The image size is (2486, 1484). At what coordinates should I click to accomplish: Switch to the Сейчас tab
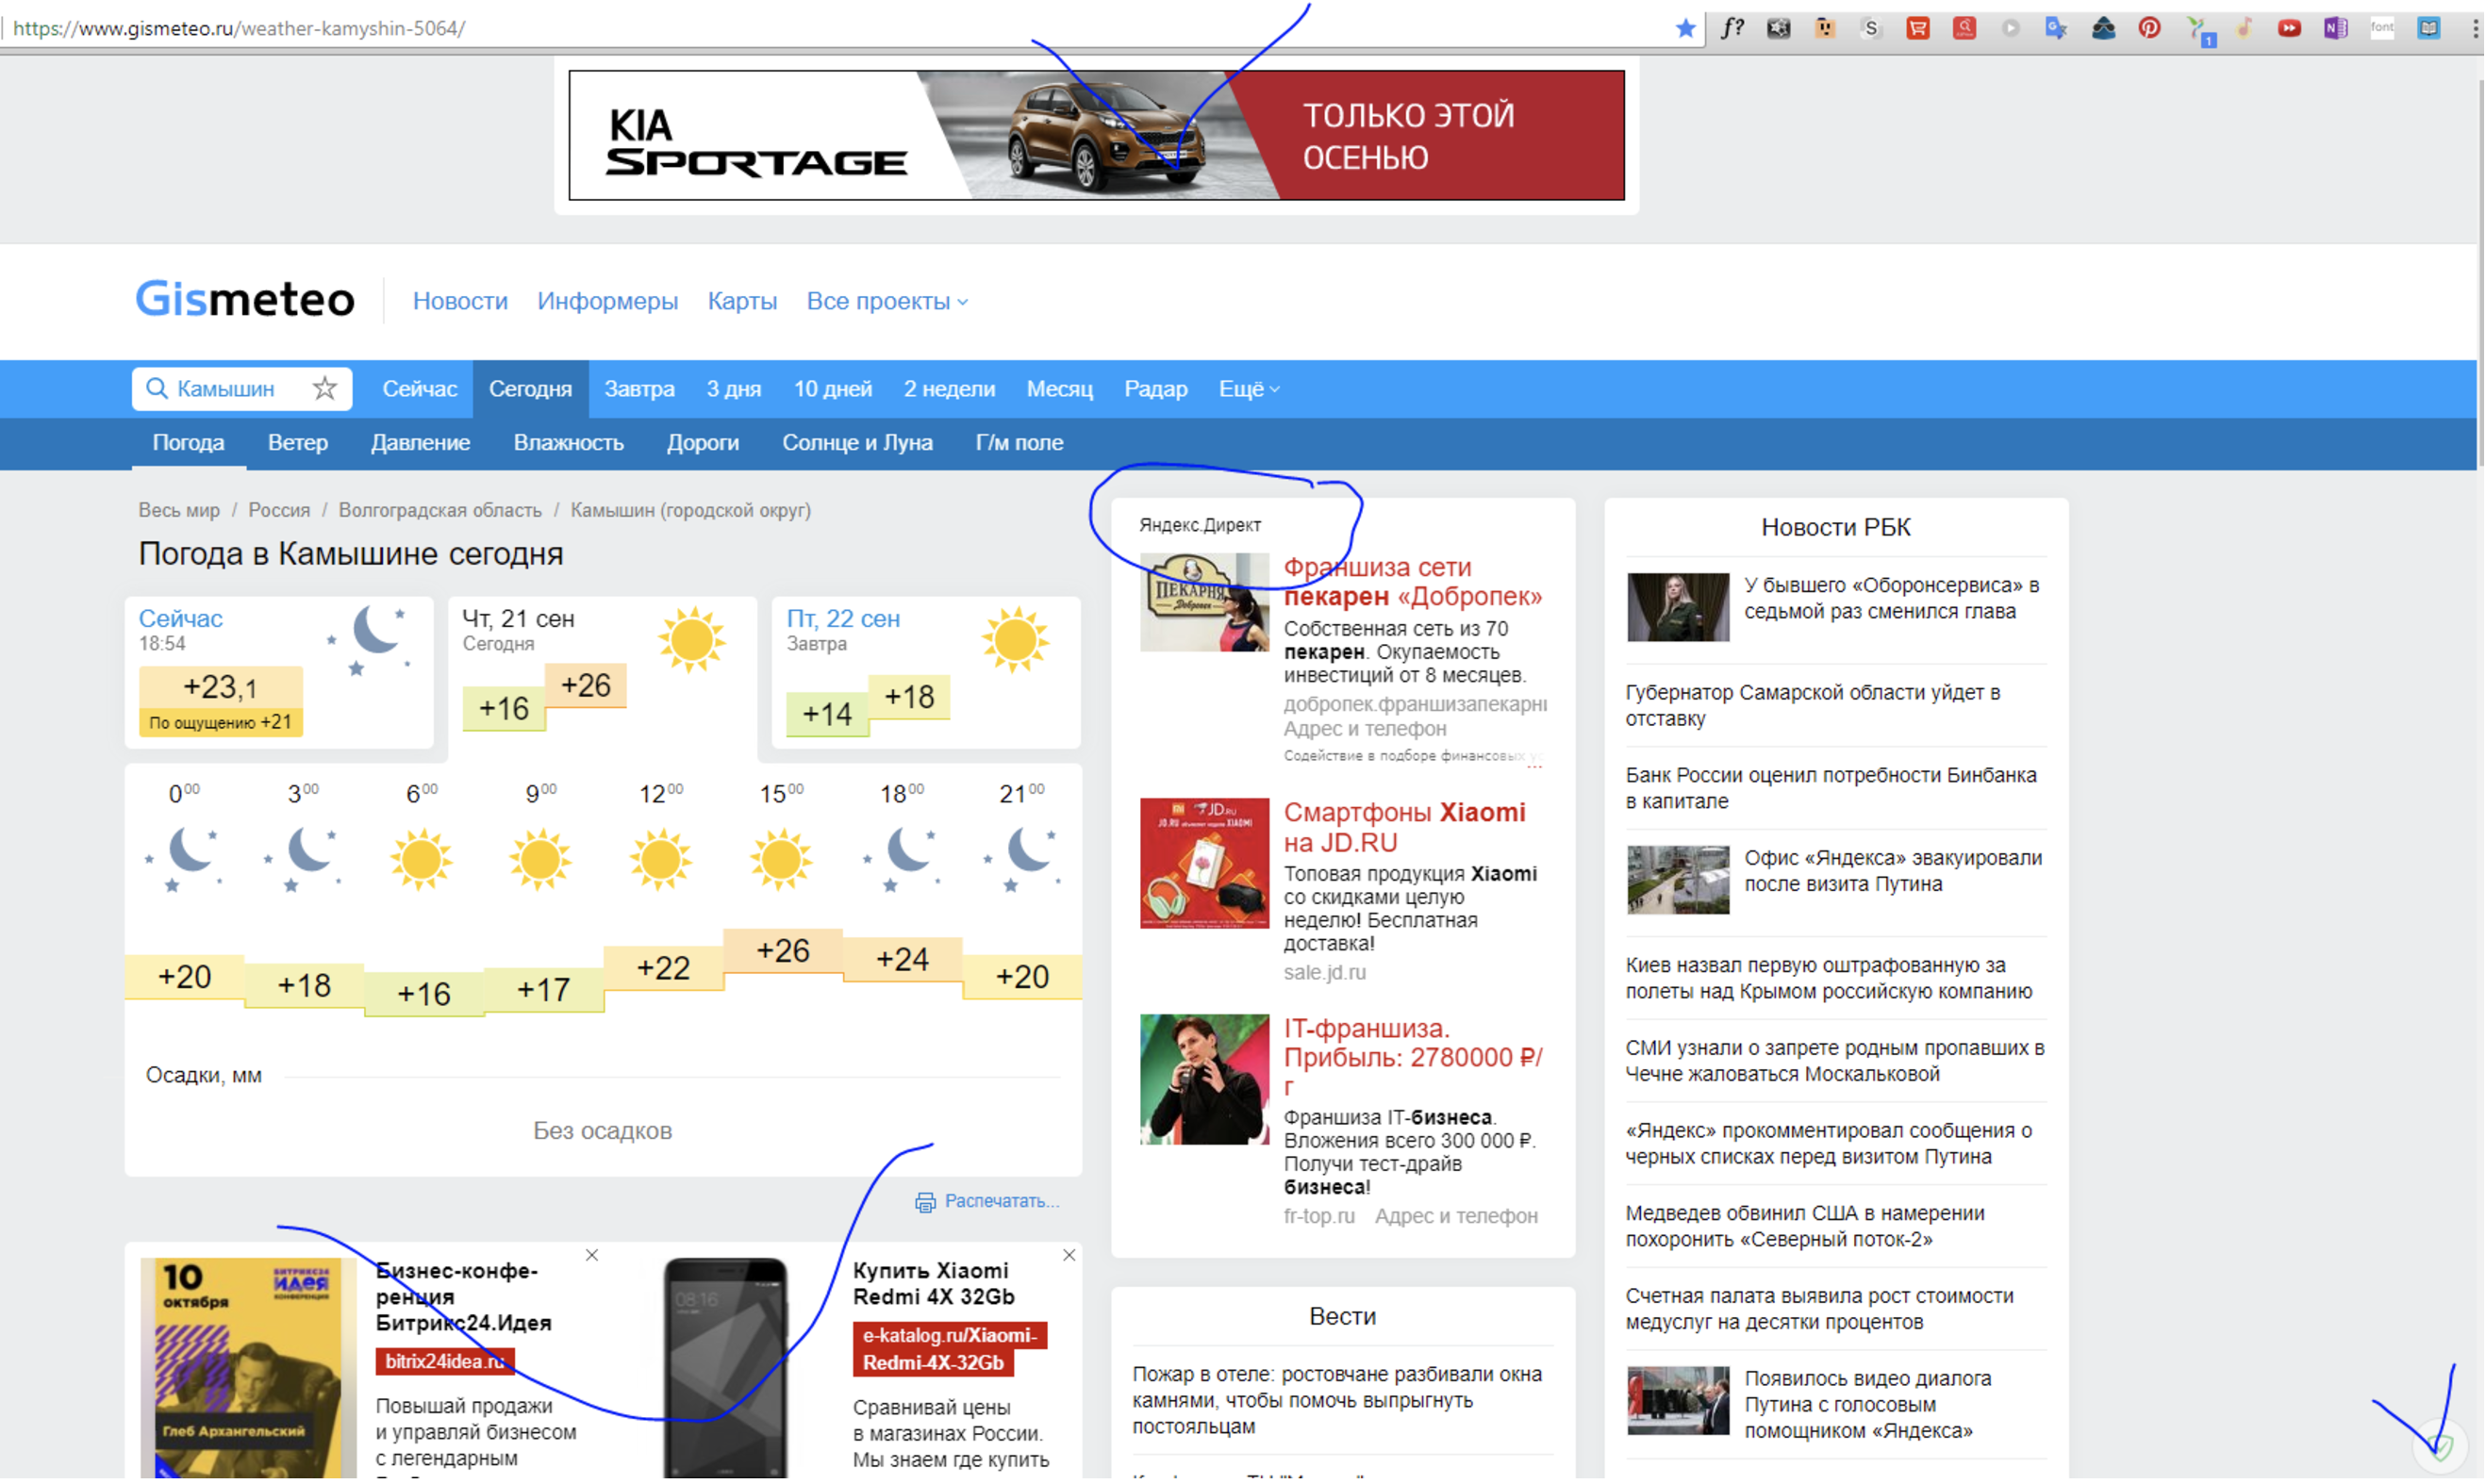[420, 389]
